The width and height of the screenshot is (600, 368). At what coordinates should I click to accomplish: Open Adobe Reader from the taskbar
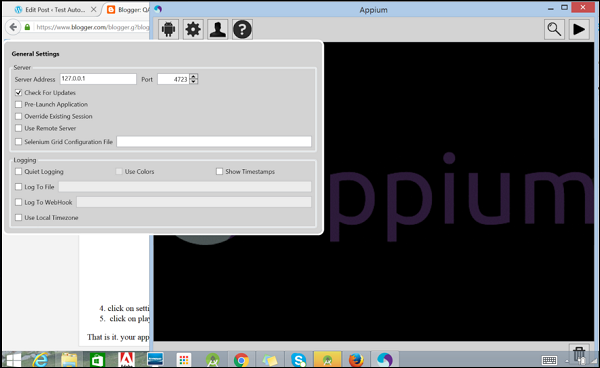(x=126, y=360)
